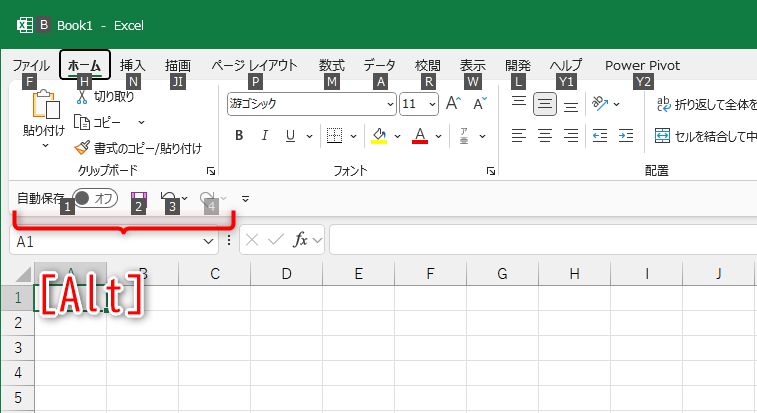Switch to Page Layout (ページ レイアウト) tab
This screenshot has width=757, height=413.
click(254, 65)
